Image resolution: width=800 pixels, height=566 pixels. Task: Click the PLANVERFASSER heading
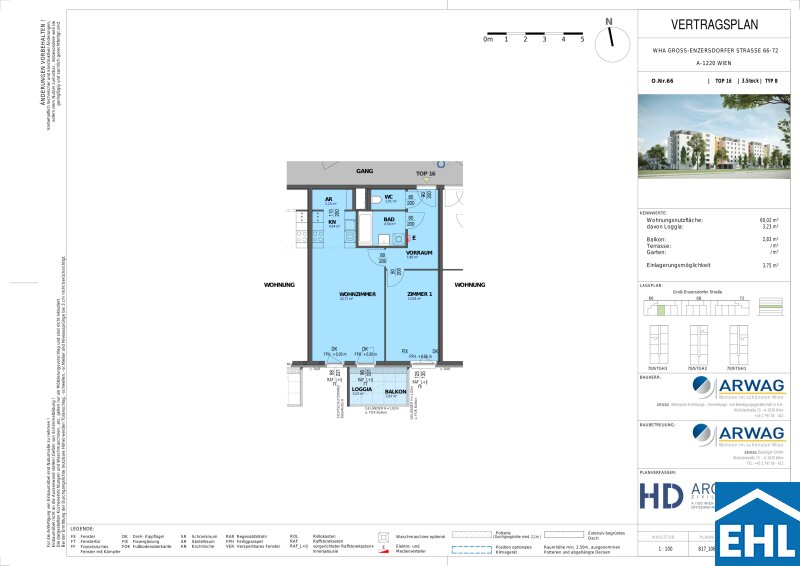[x=658, y=473]
